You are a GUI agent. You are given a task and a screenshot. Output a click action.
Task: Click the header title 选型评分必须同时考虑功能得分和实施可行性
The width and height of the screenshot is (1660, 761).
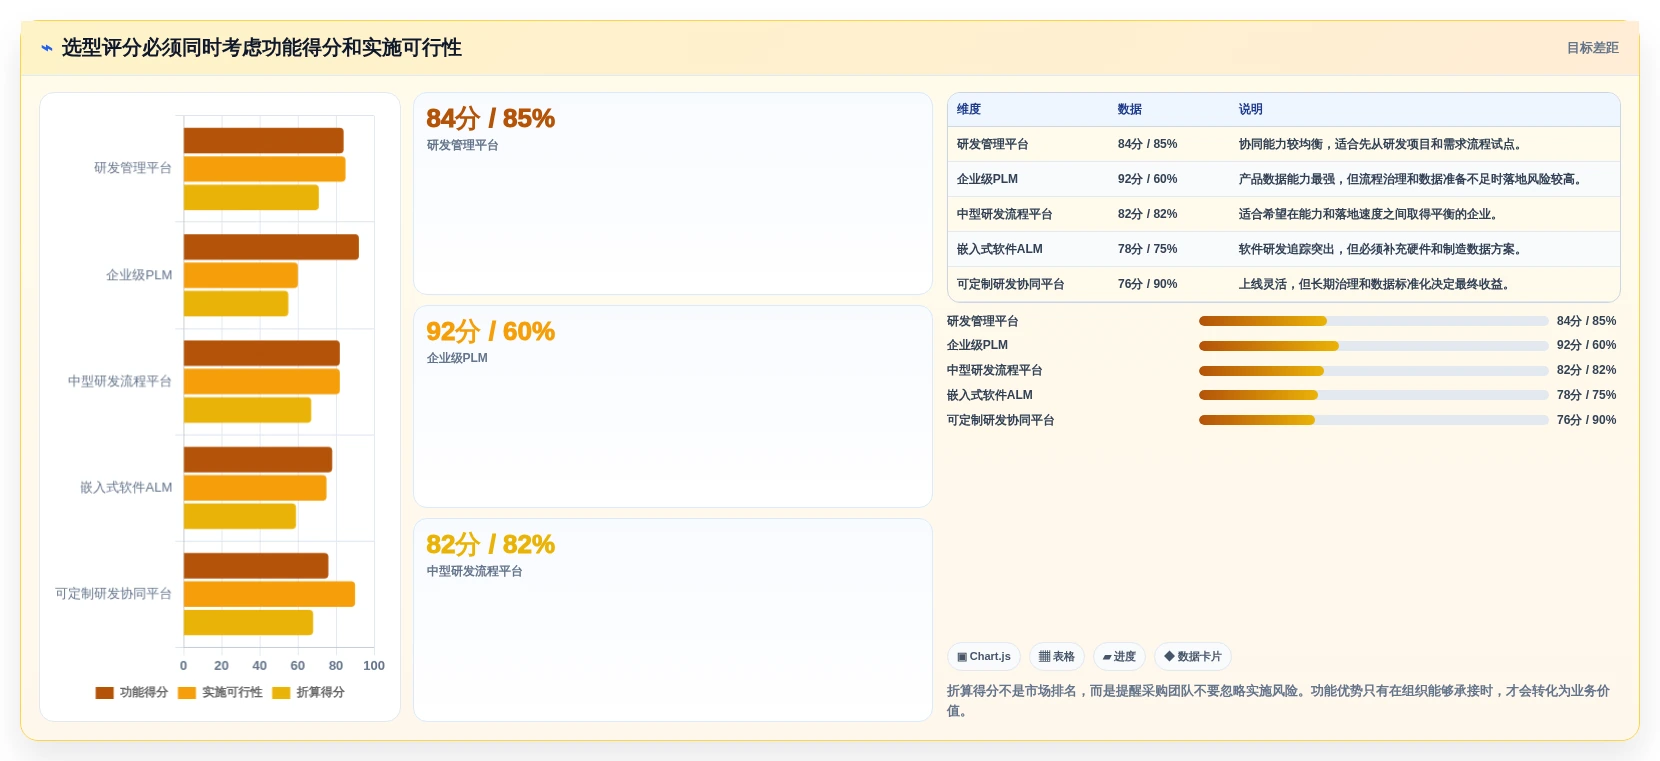[x=262, y=48]
